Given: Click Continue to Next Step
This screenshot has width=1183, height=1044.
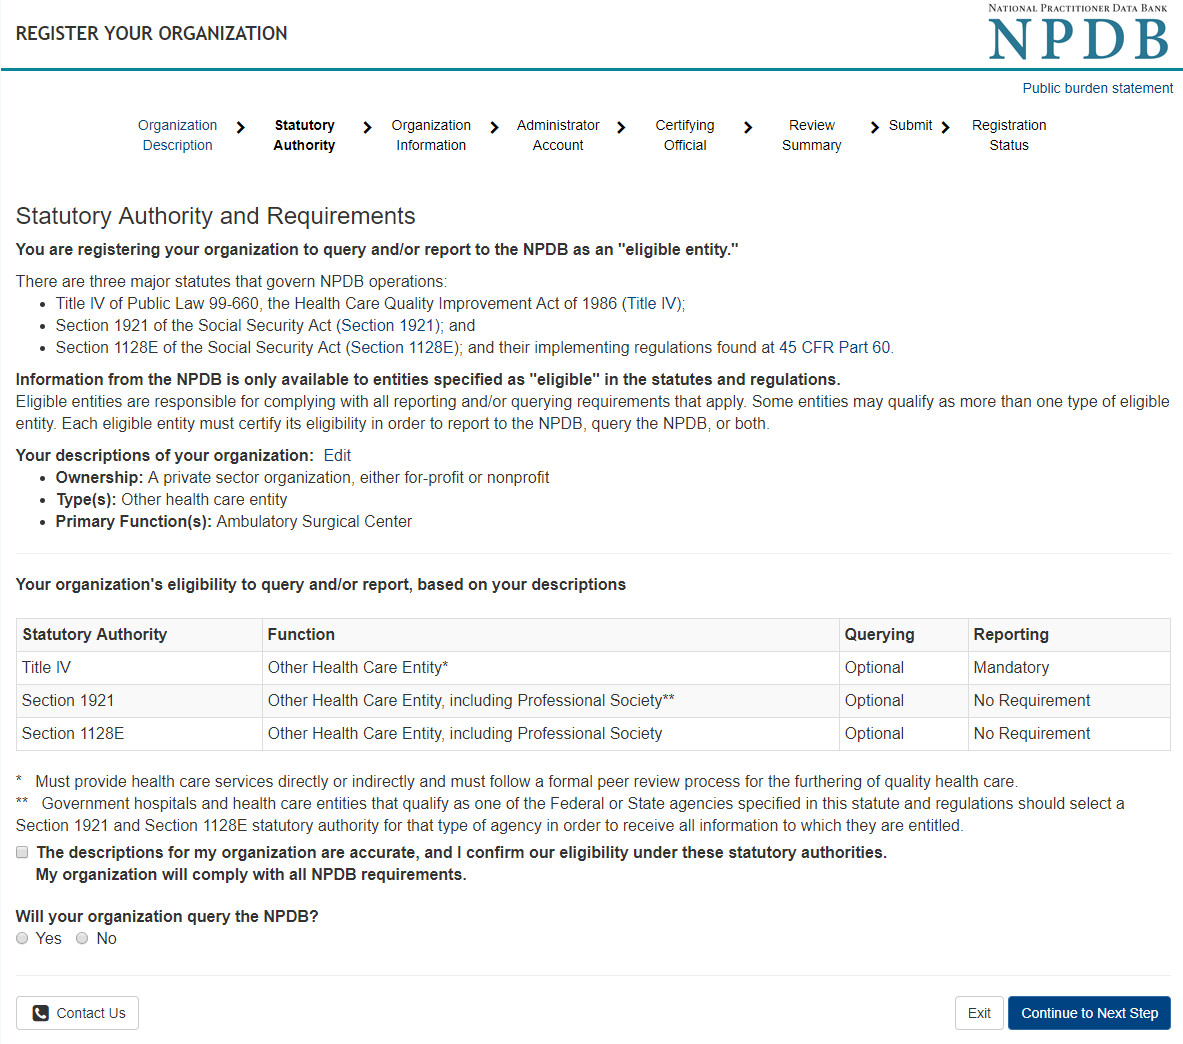Looking at the screenshot, I should click(1089, 1013).
